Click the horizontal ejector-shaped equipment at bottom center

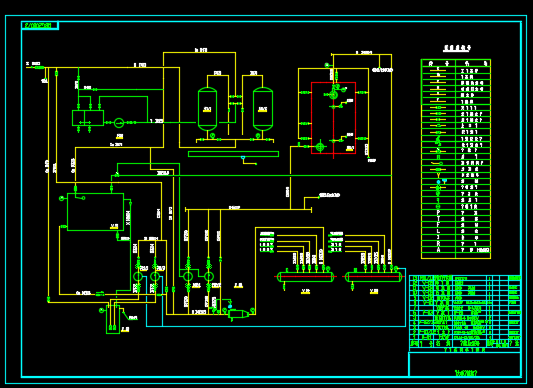coord(238,314)
